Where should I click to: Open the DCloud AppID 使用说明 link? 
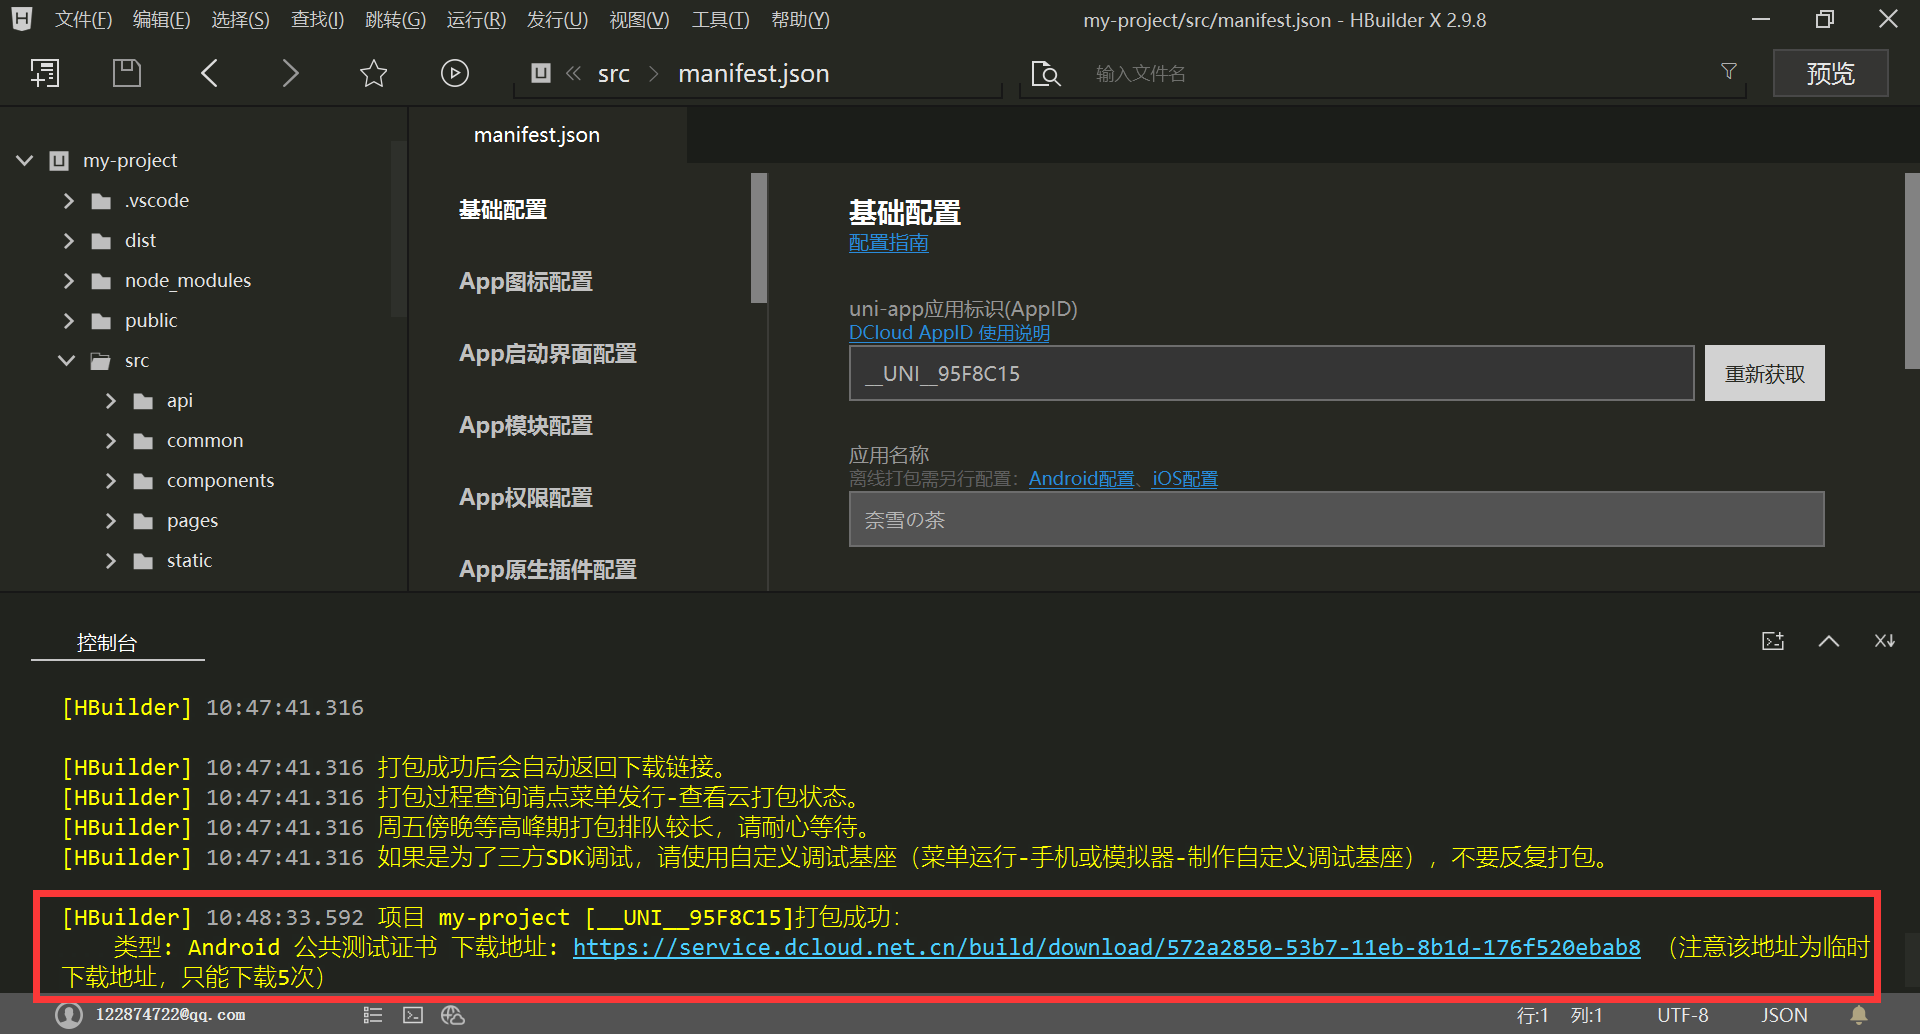coord(949,332)
